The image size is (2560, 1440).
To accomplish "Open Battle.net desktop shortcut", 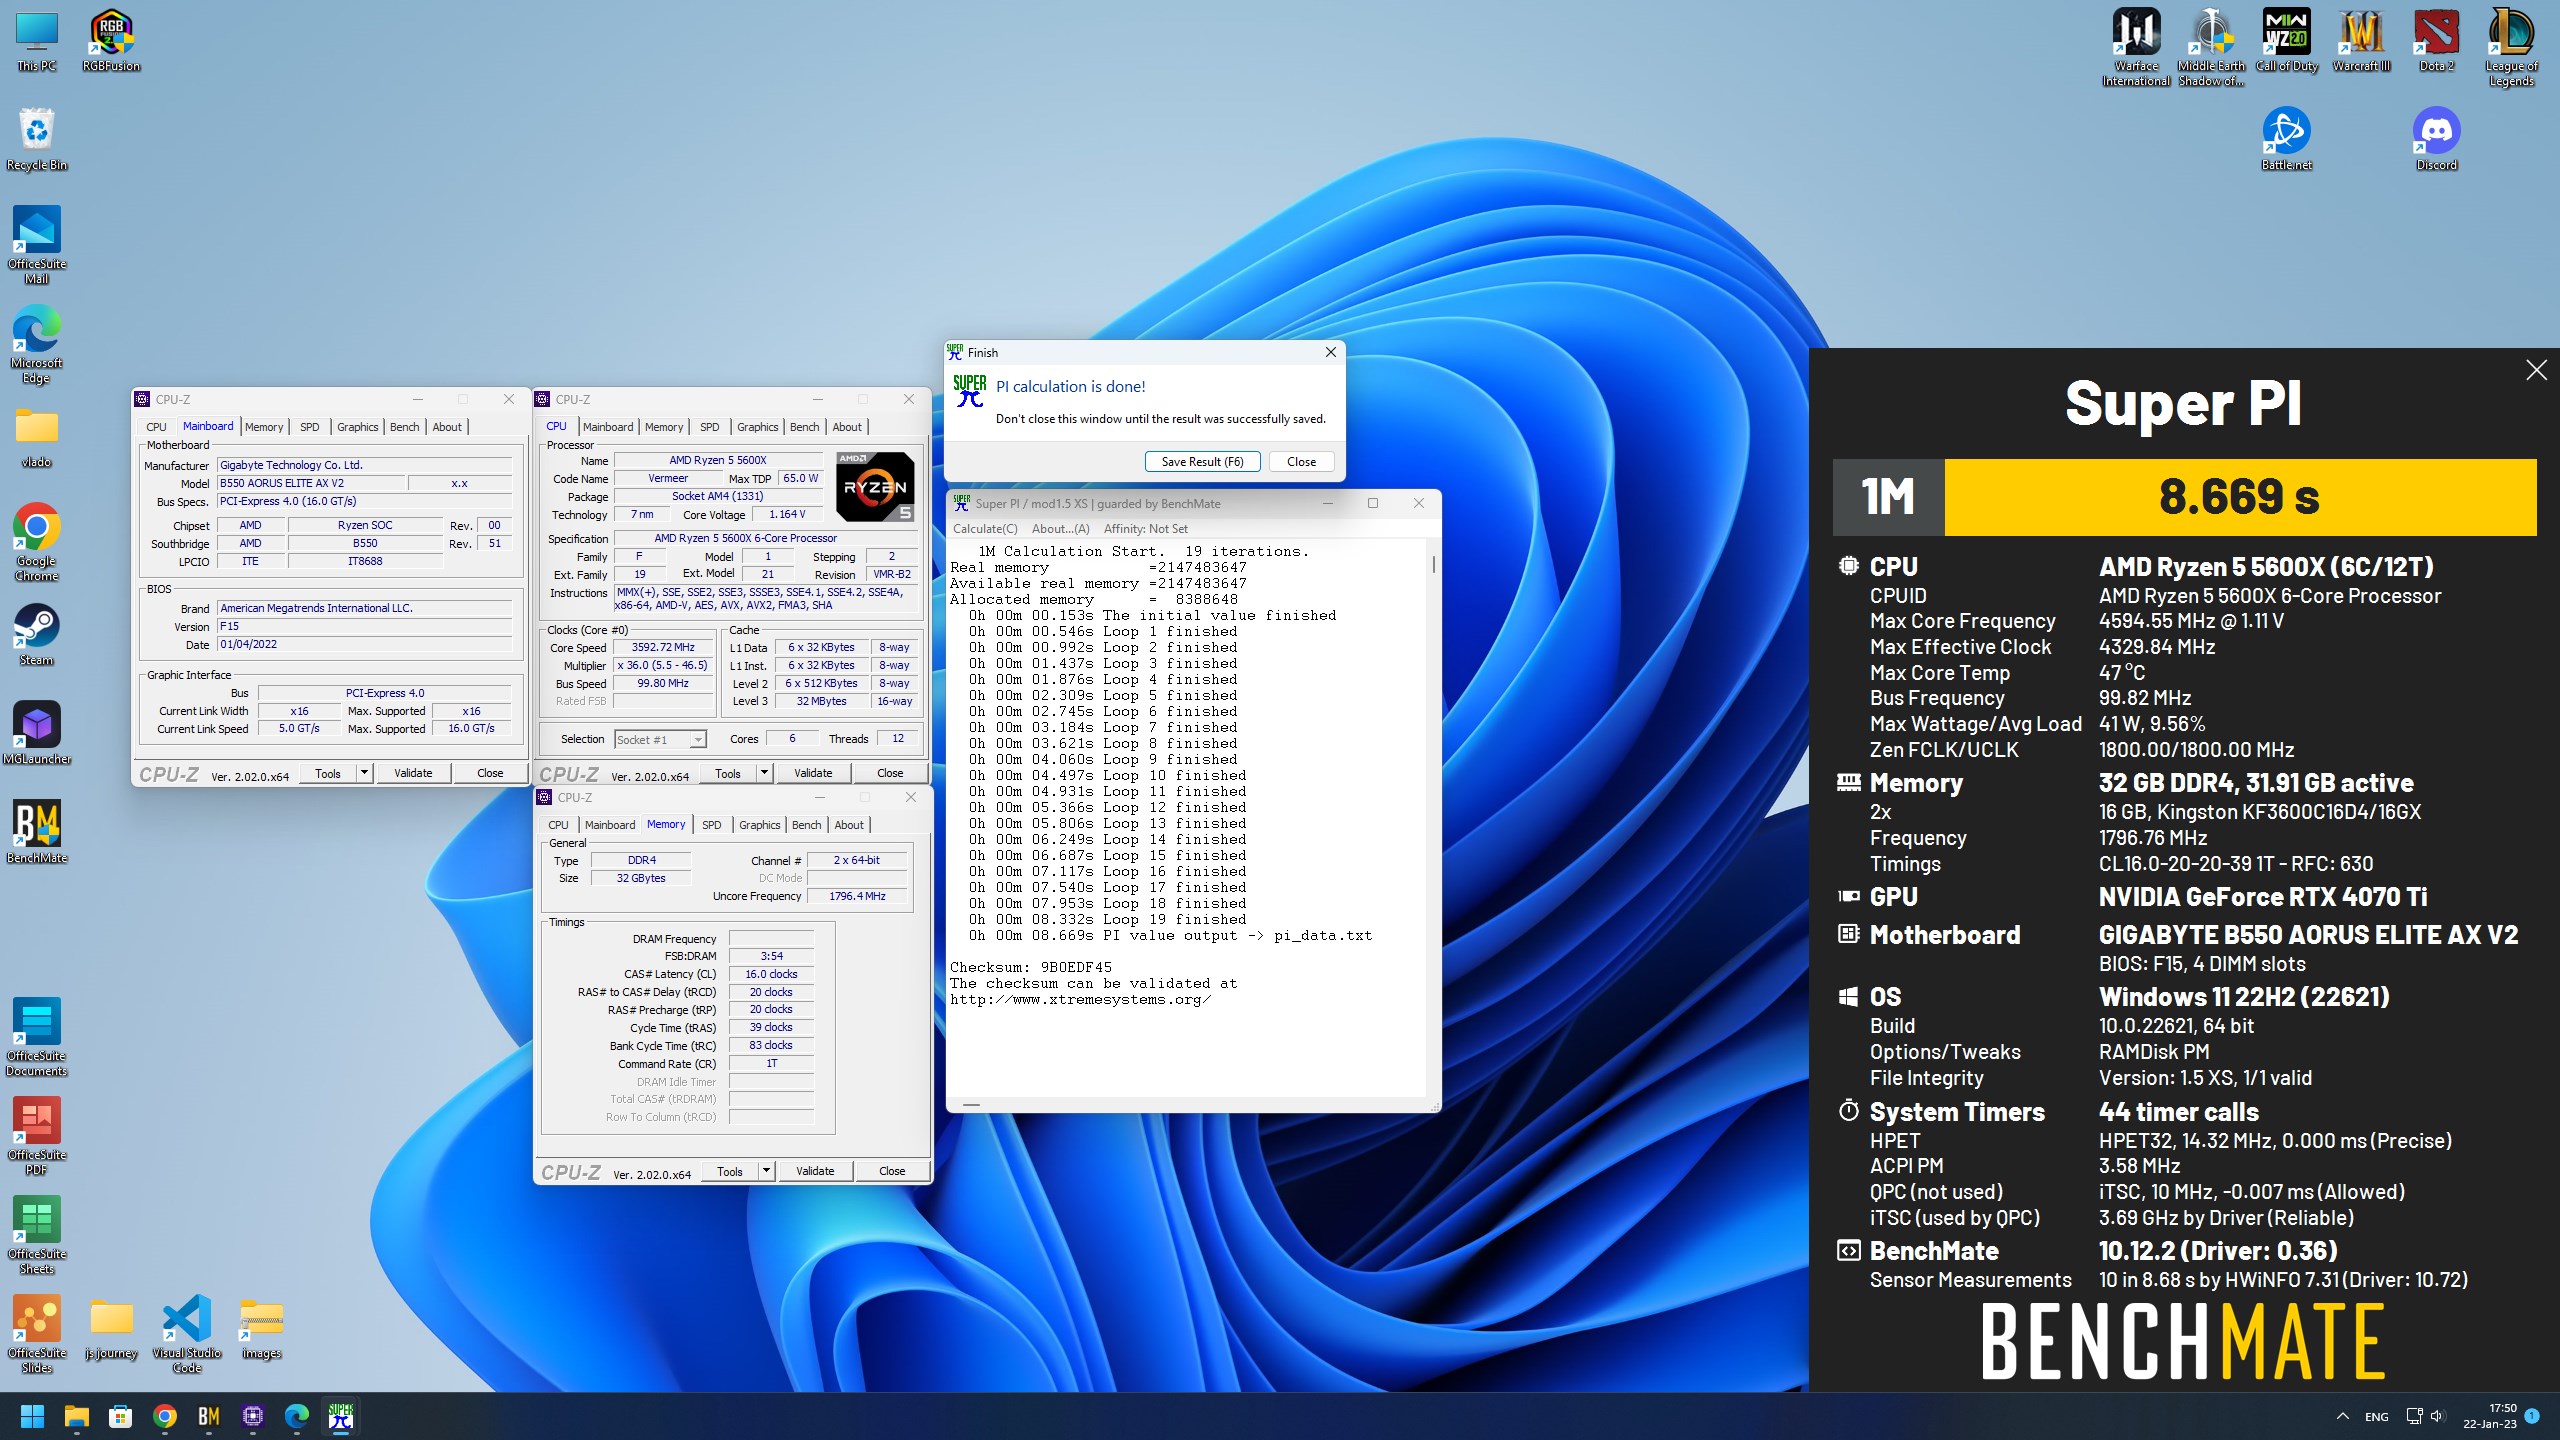I will [x=2286, y=139].
